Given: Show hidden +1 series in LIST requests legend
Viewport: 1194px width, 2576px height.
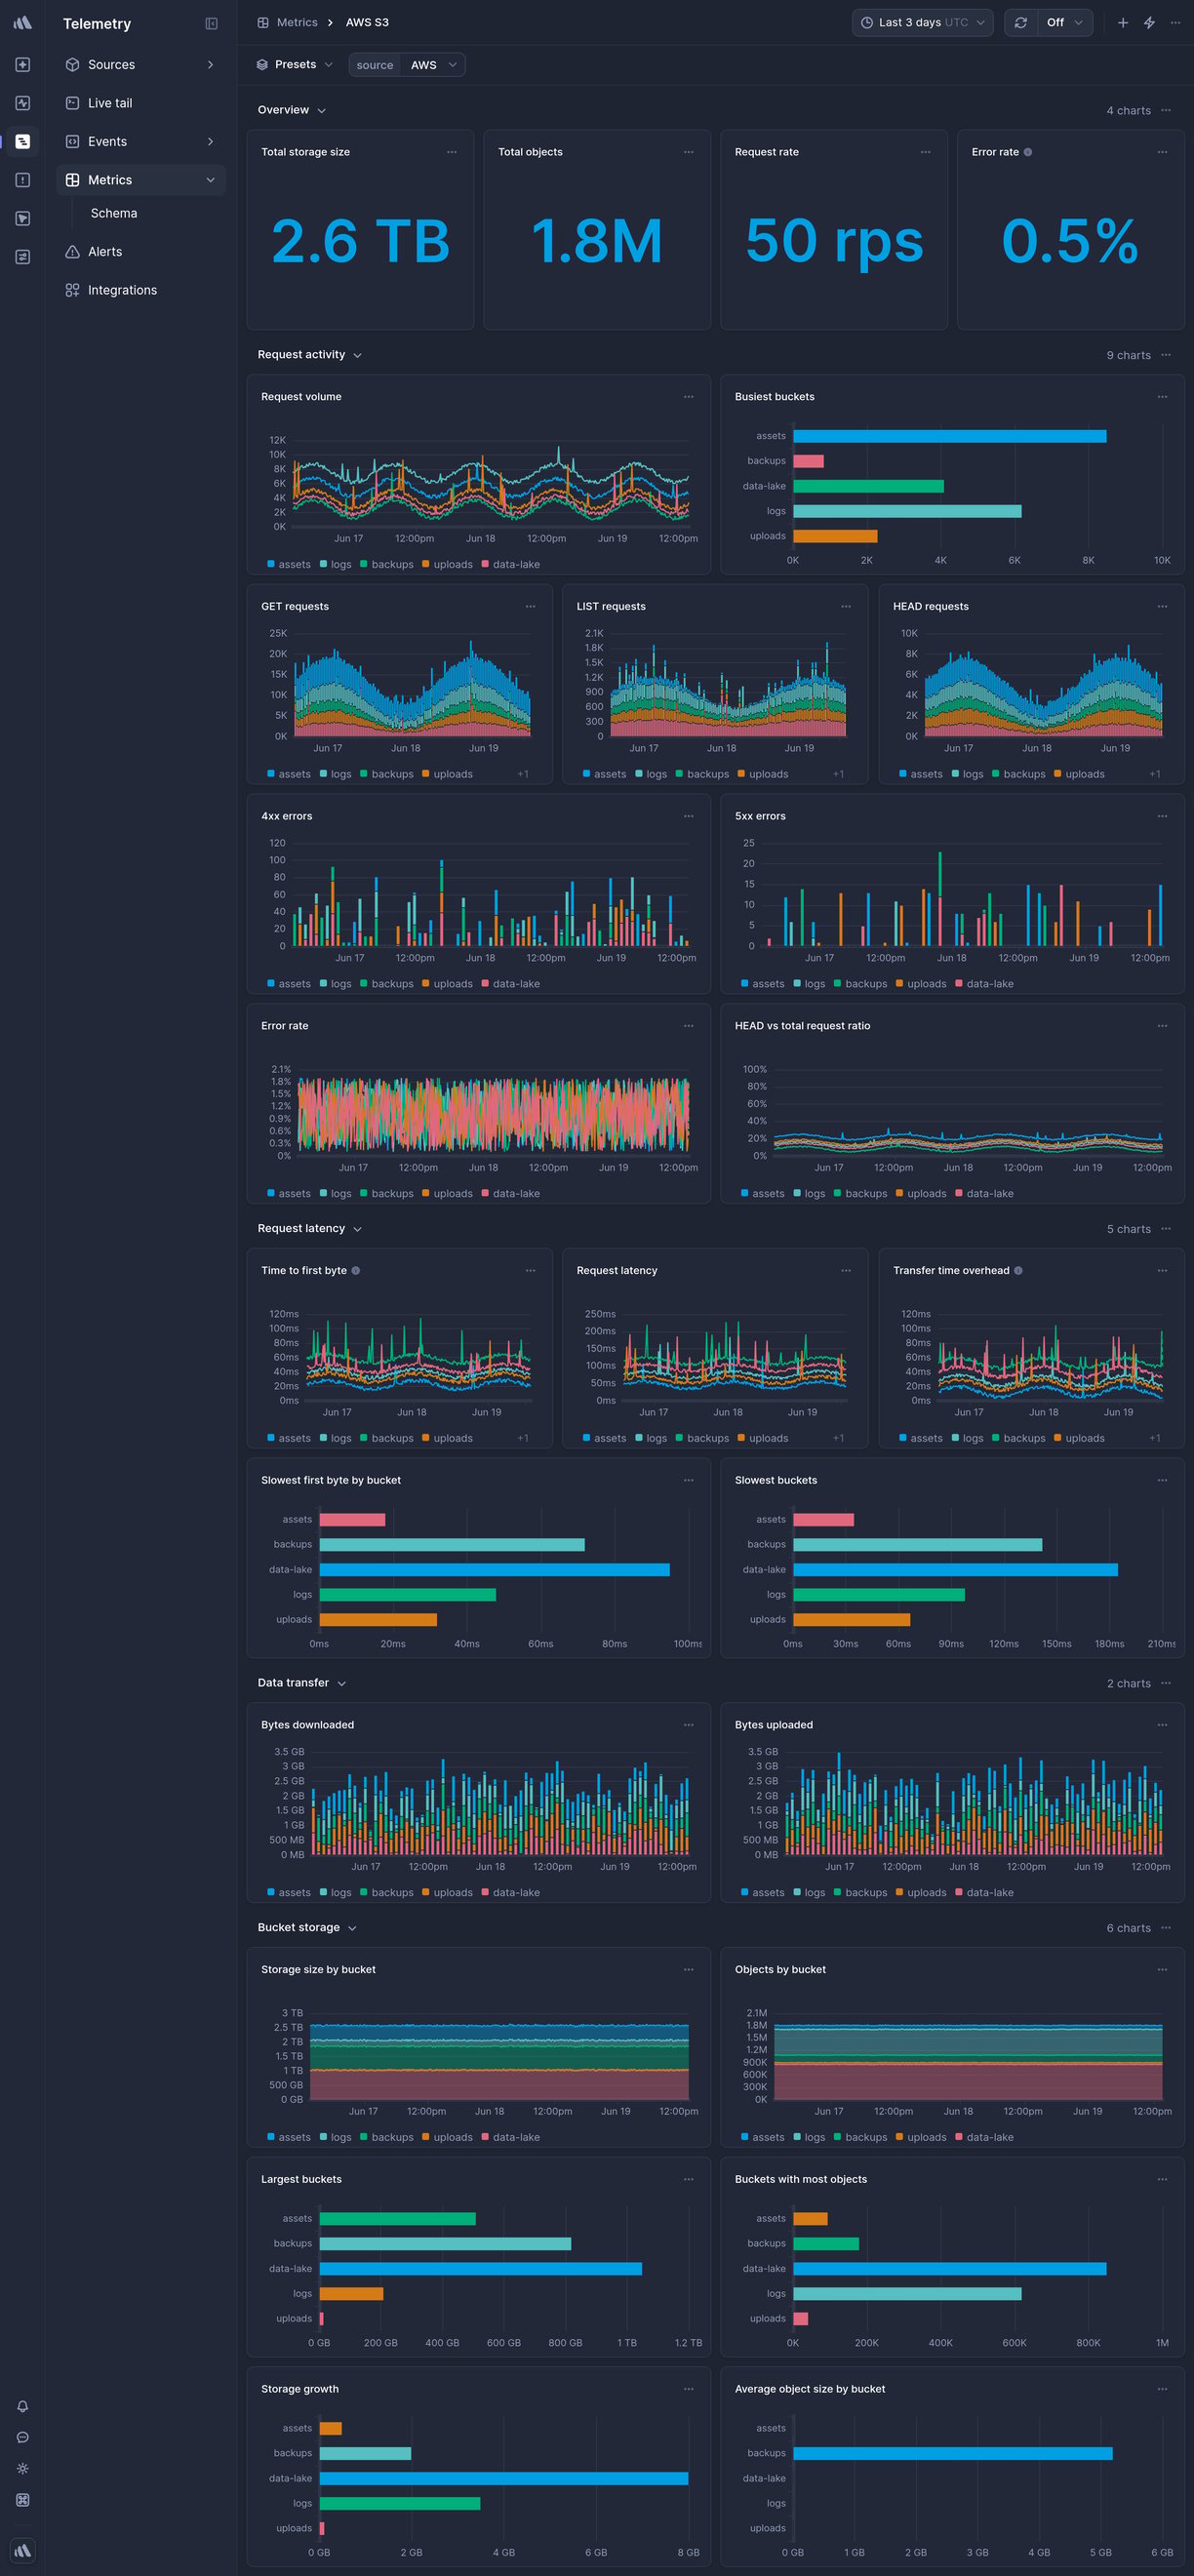Looking at the screenshot, I should (838, 774).
